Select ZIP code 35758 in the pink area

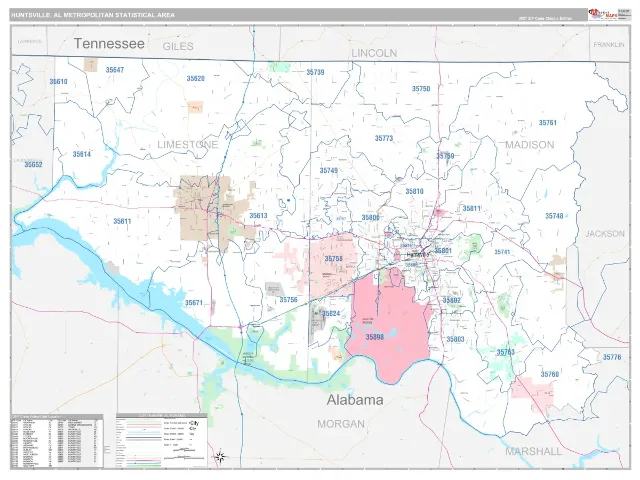click(x=333, y=259)
